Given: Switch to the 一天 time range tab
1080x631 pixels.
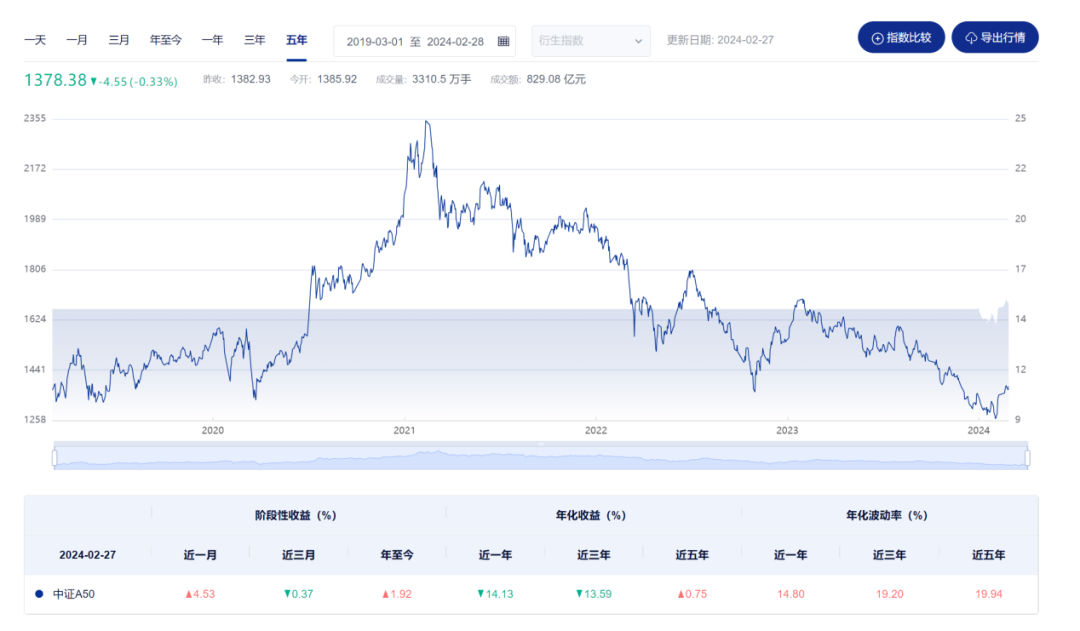Looking at the screenshot, I should 35,40.
